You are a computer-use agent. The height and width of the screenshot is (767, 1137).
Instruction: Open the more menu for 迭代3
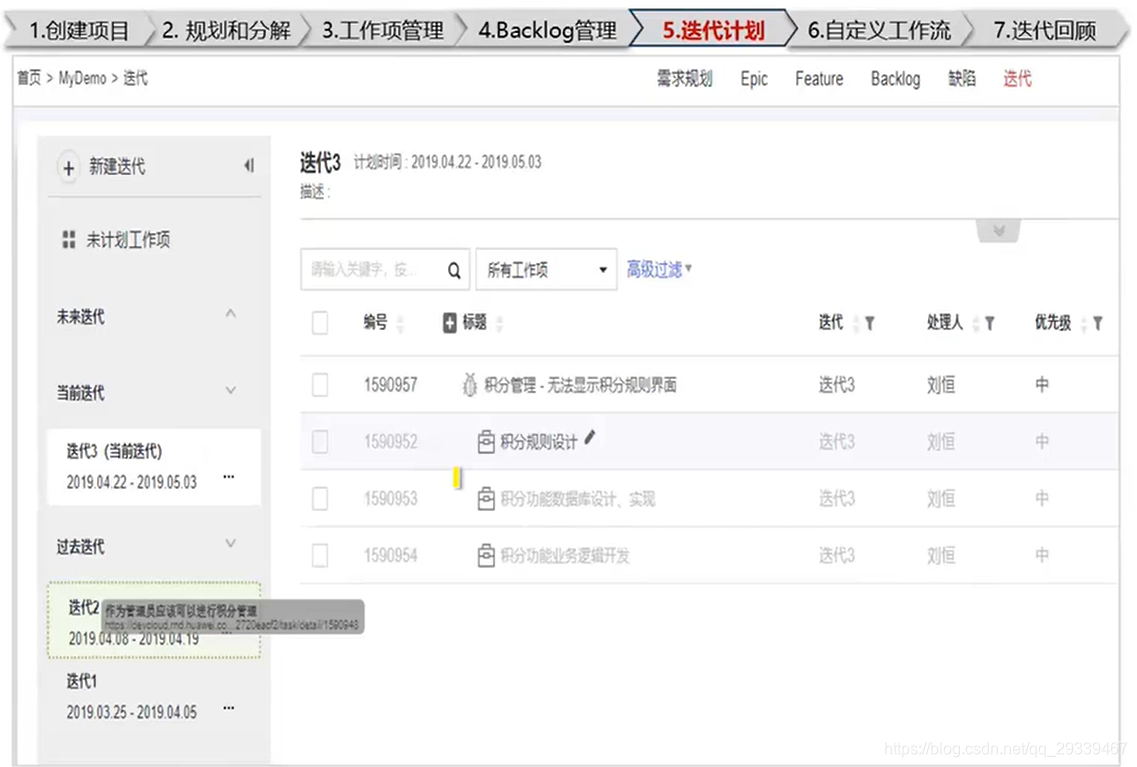click(229, 476)
